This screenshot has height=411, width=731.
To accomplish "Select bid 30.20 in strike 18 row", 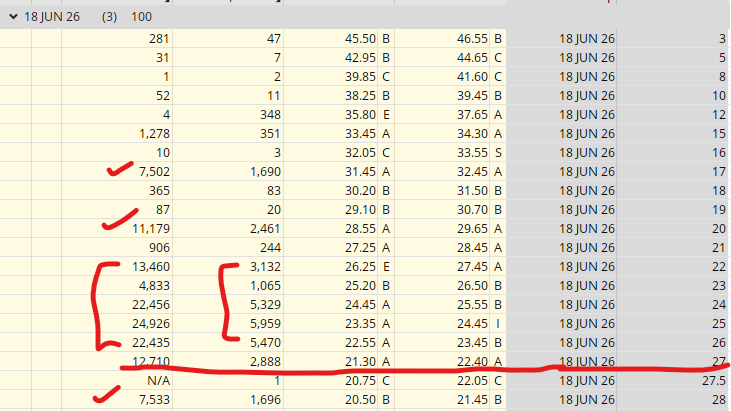I will pos(360,191).
